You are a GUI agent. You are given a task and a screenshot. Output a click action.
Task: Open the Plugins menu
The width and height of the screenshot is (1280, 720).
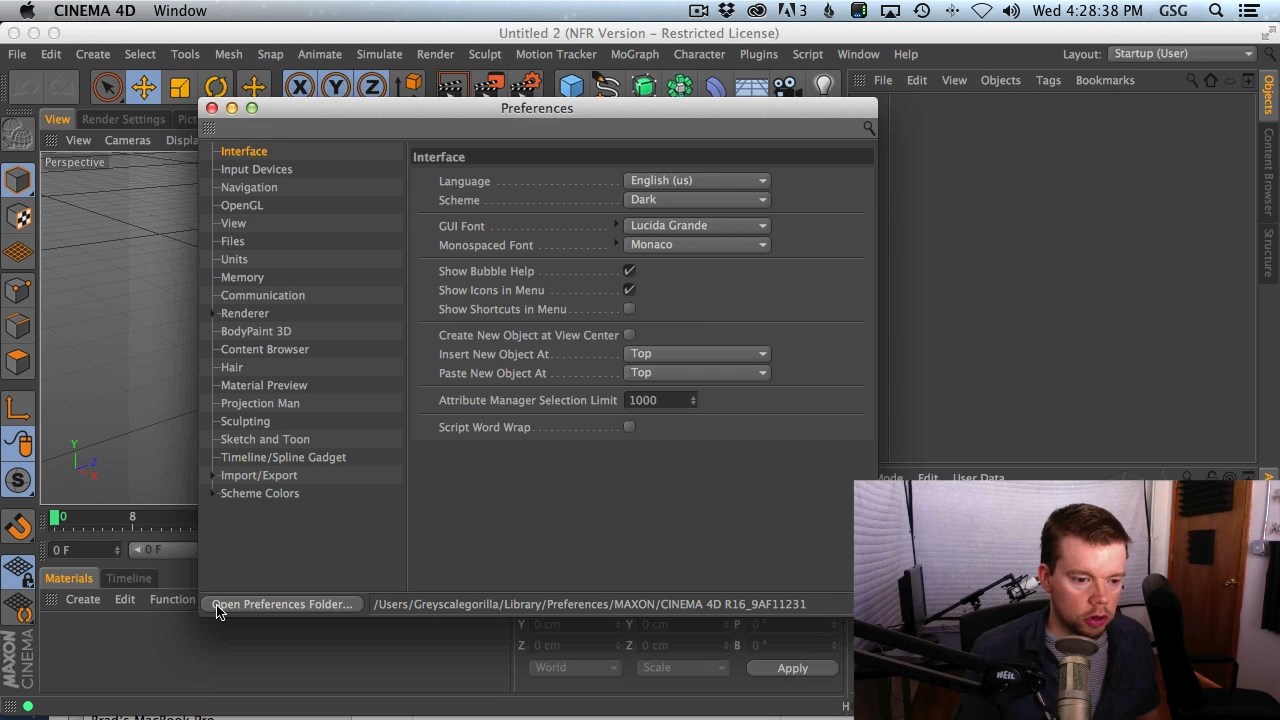point(758,54)
